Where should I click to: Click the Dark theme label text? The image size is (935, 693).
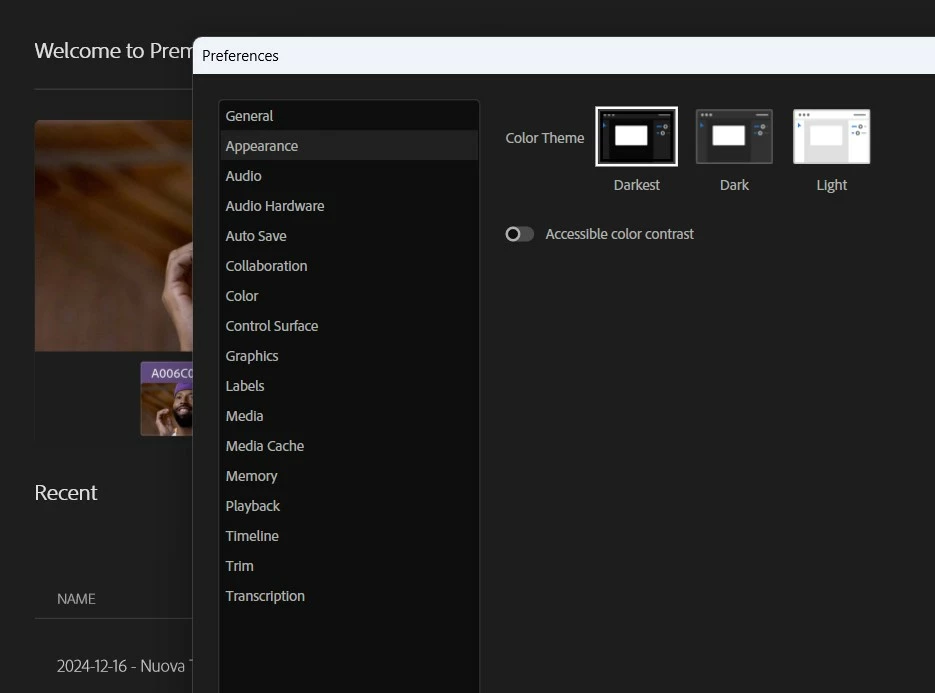click(734, 185)
